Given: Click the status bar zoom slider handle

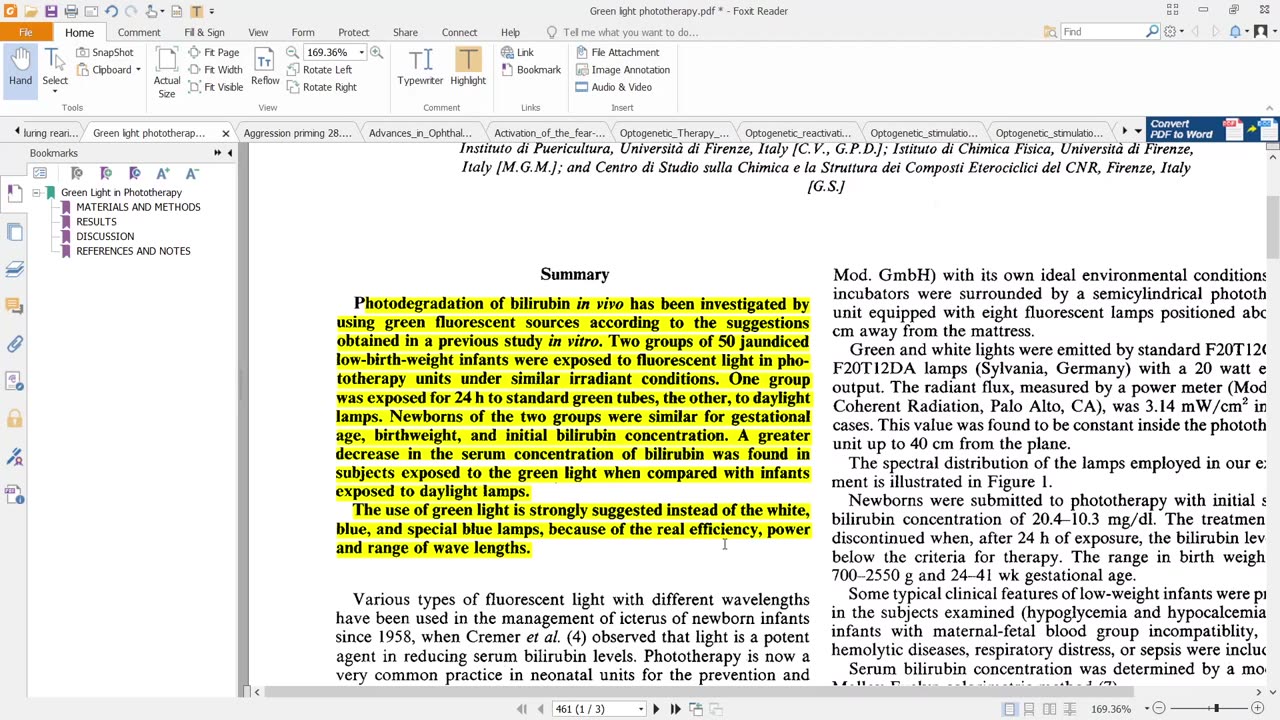Looking at the screenshot, I should [x=1215, y=709].
